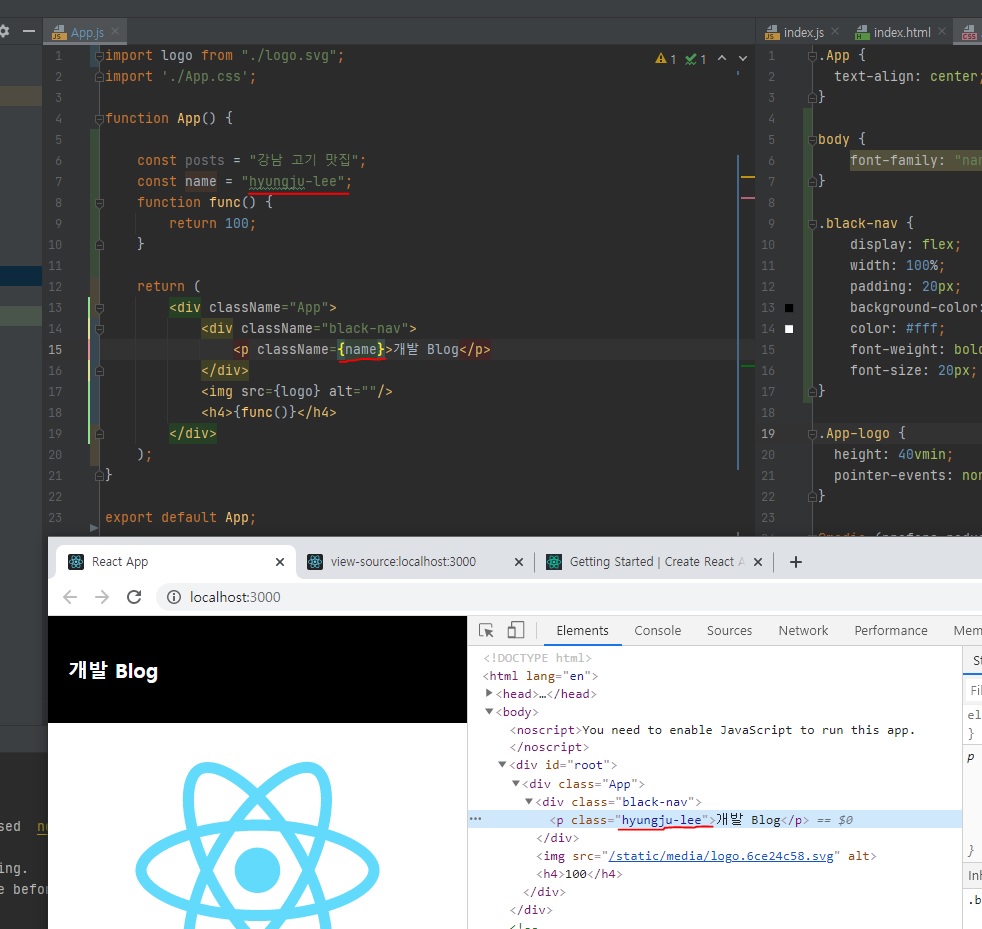Viewport: 982px width, 929px height.
Task: Click the browser back arrow
Action: 70,597
